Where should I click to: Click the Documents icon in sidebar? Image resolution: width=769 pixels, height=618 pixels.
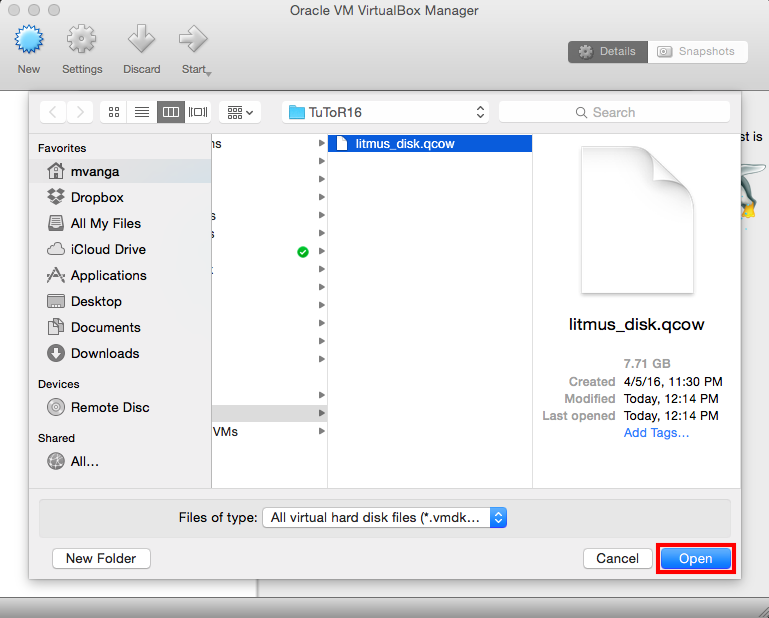tap(56, 327)
